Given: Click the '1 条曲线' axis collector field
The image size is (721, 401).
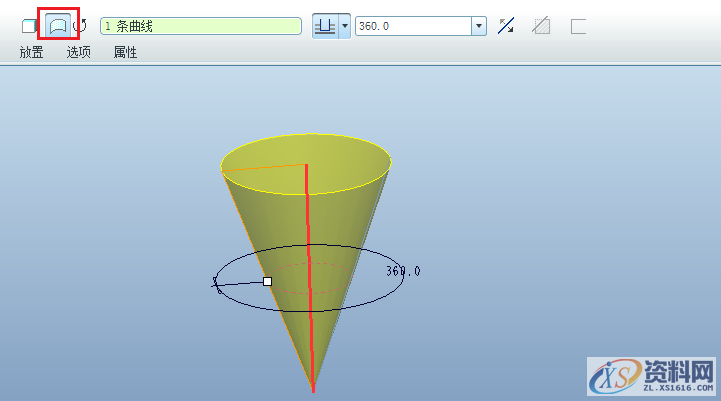Looking at the screenshot, I should coord(200,26).
